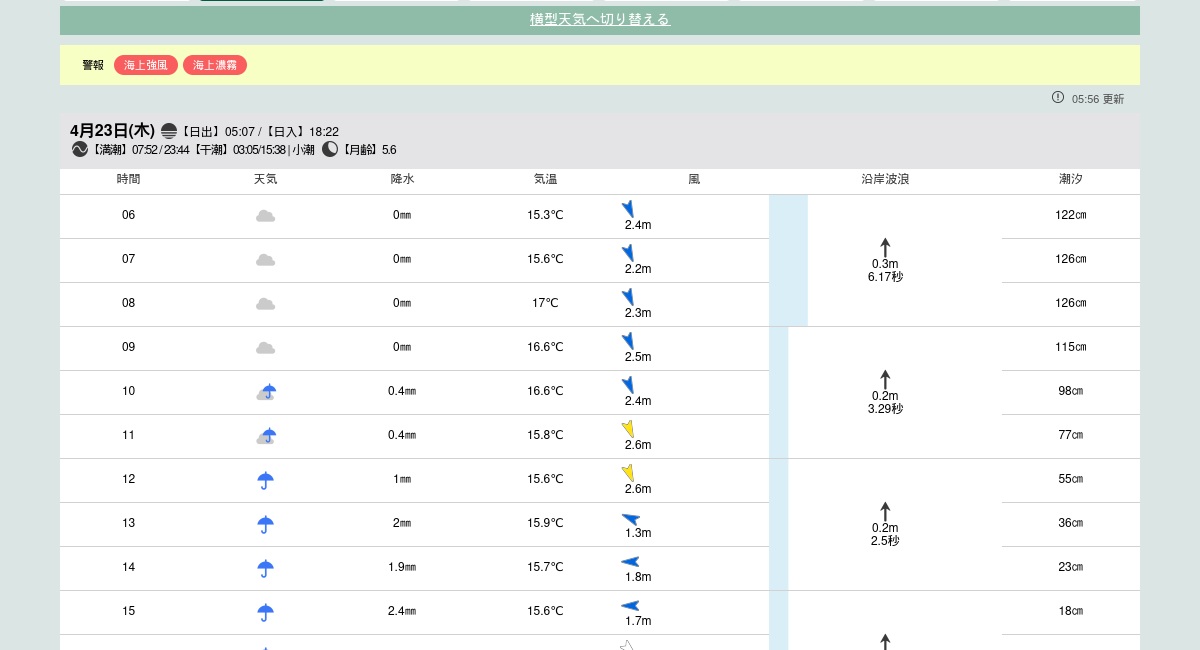1200x650 pixels.
Task: Click the temperature 15.9℃
Action: 545,523
